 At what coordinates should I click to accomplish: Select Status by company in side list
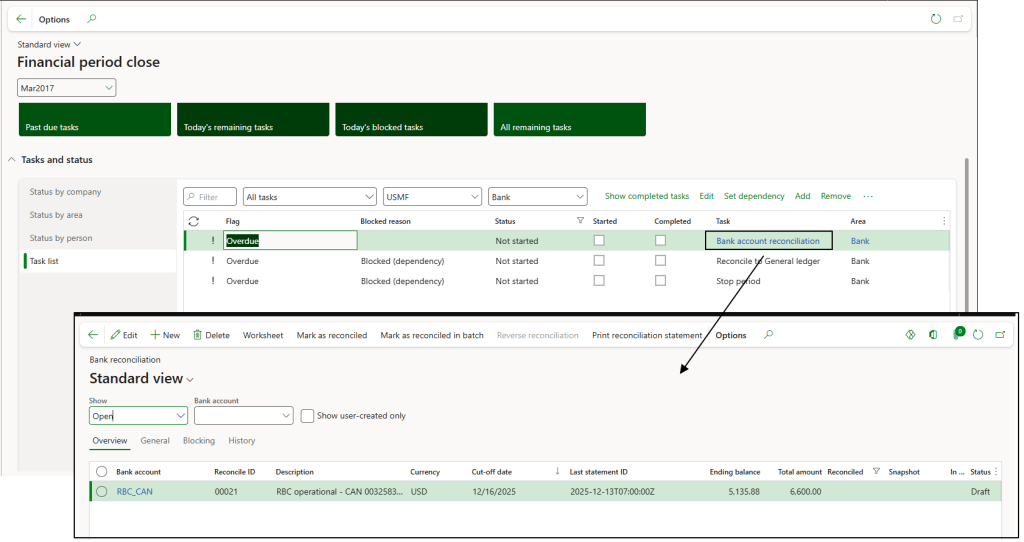(66, 192)
